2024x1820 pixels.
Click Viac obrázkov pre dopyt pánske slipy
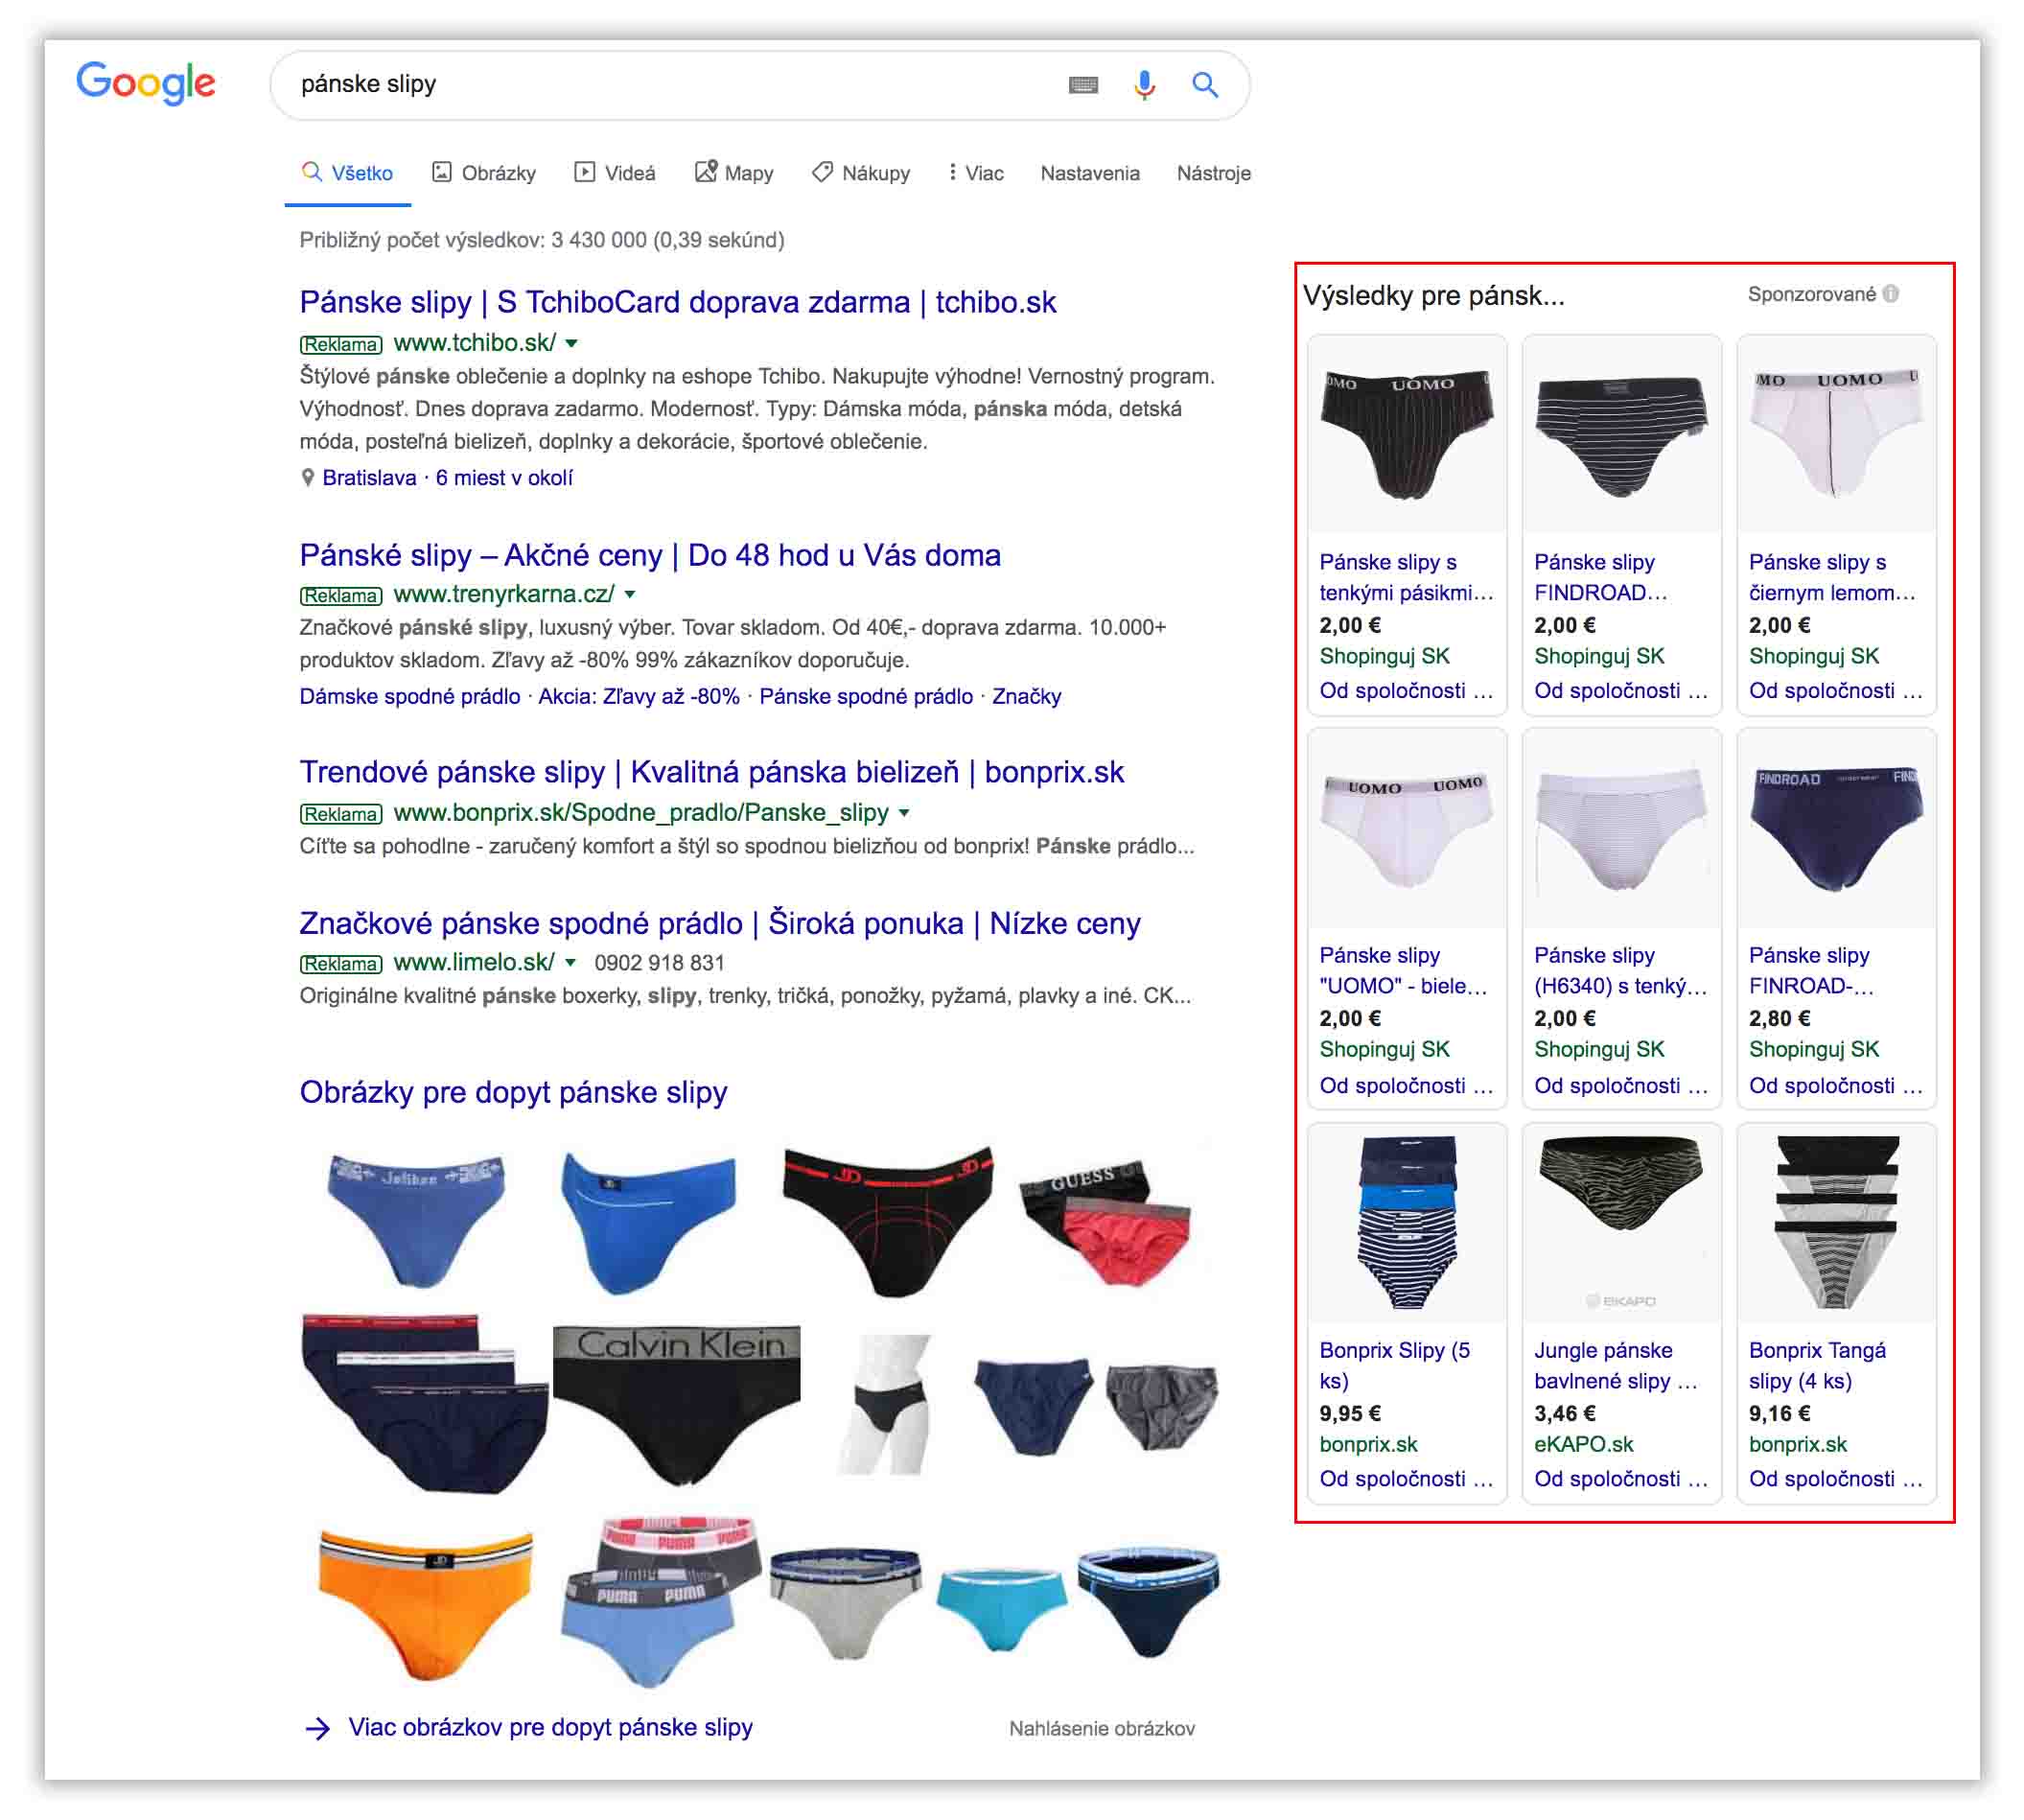[550, 1727]
